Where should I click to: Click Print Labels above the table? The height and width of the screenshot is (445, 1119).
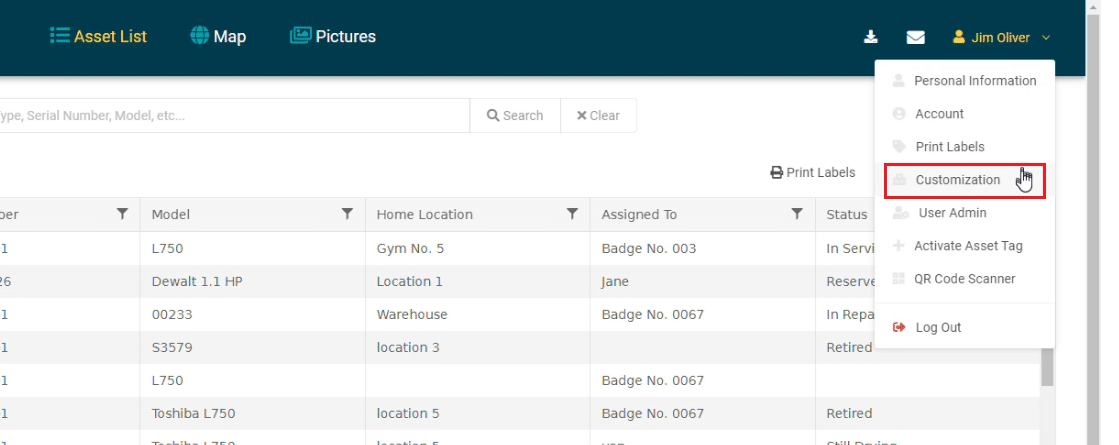pyautogui.click(x=812, y=172)
